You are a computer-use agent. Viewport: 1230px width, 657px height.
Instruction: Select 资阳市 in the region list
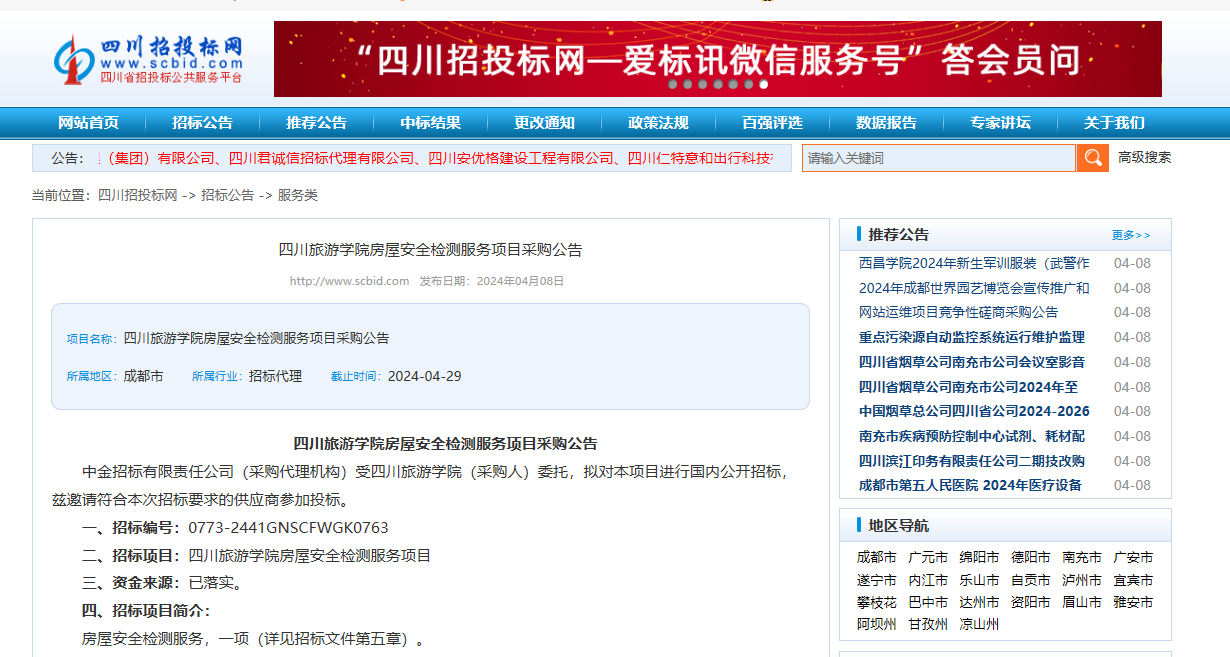tap(1031, 602)
